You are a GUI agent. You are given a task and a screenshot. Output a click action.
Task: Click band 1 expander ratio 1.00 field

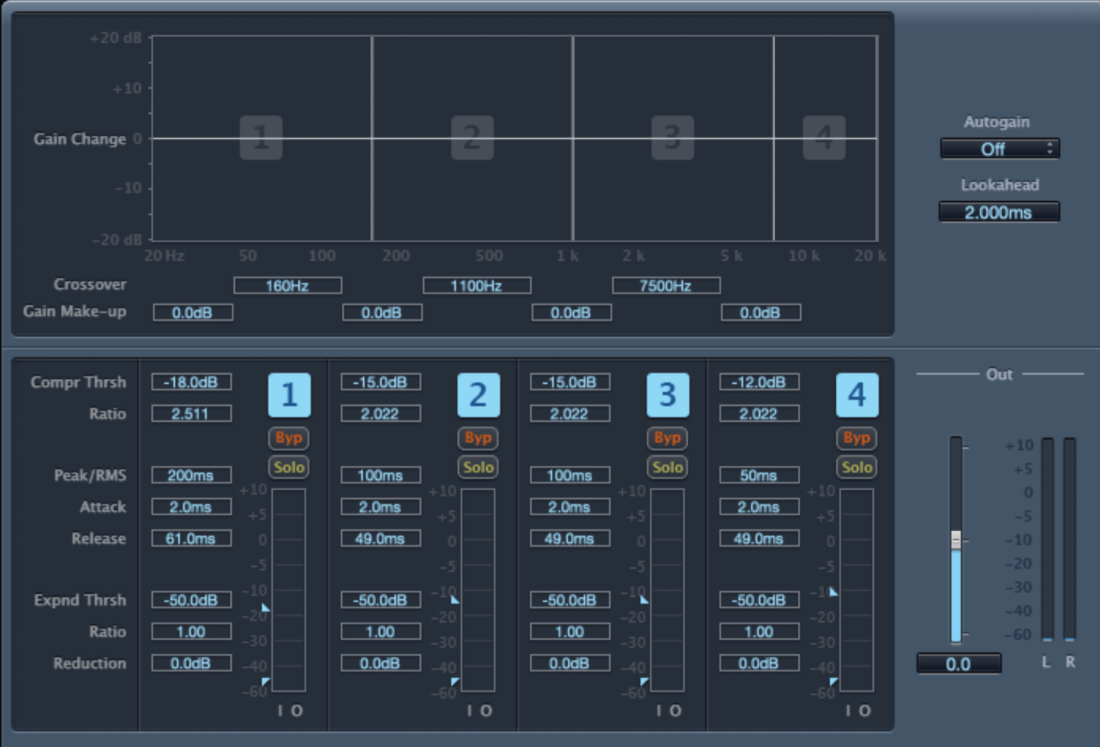pos(192,632)
